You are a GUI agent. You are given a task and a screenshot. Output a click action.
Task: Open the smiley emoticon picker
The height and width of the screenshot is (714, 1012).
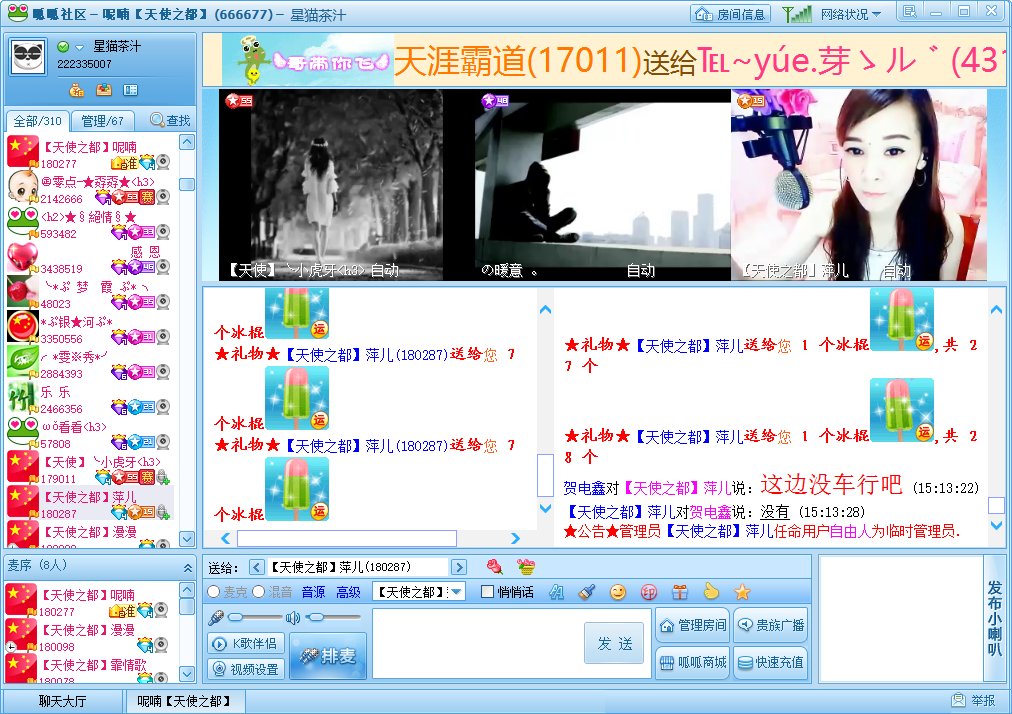click(619, 591)
